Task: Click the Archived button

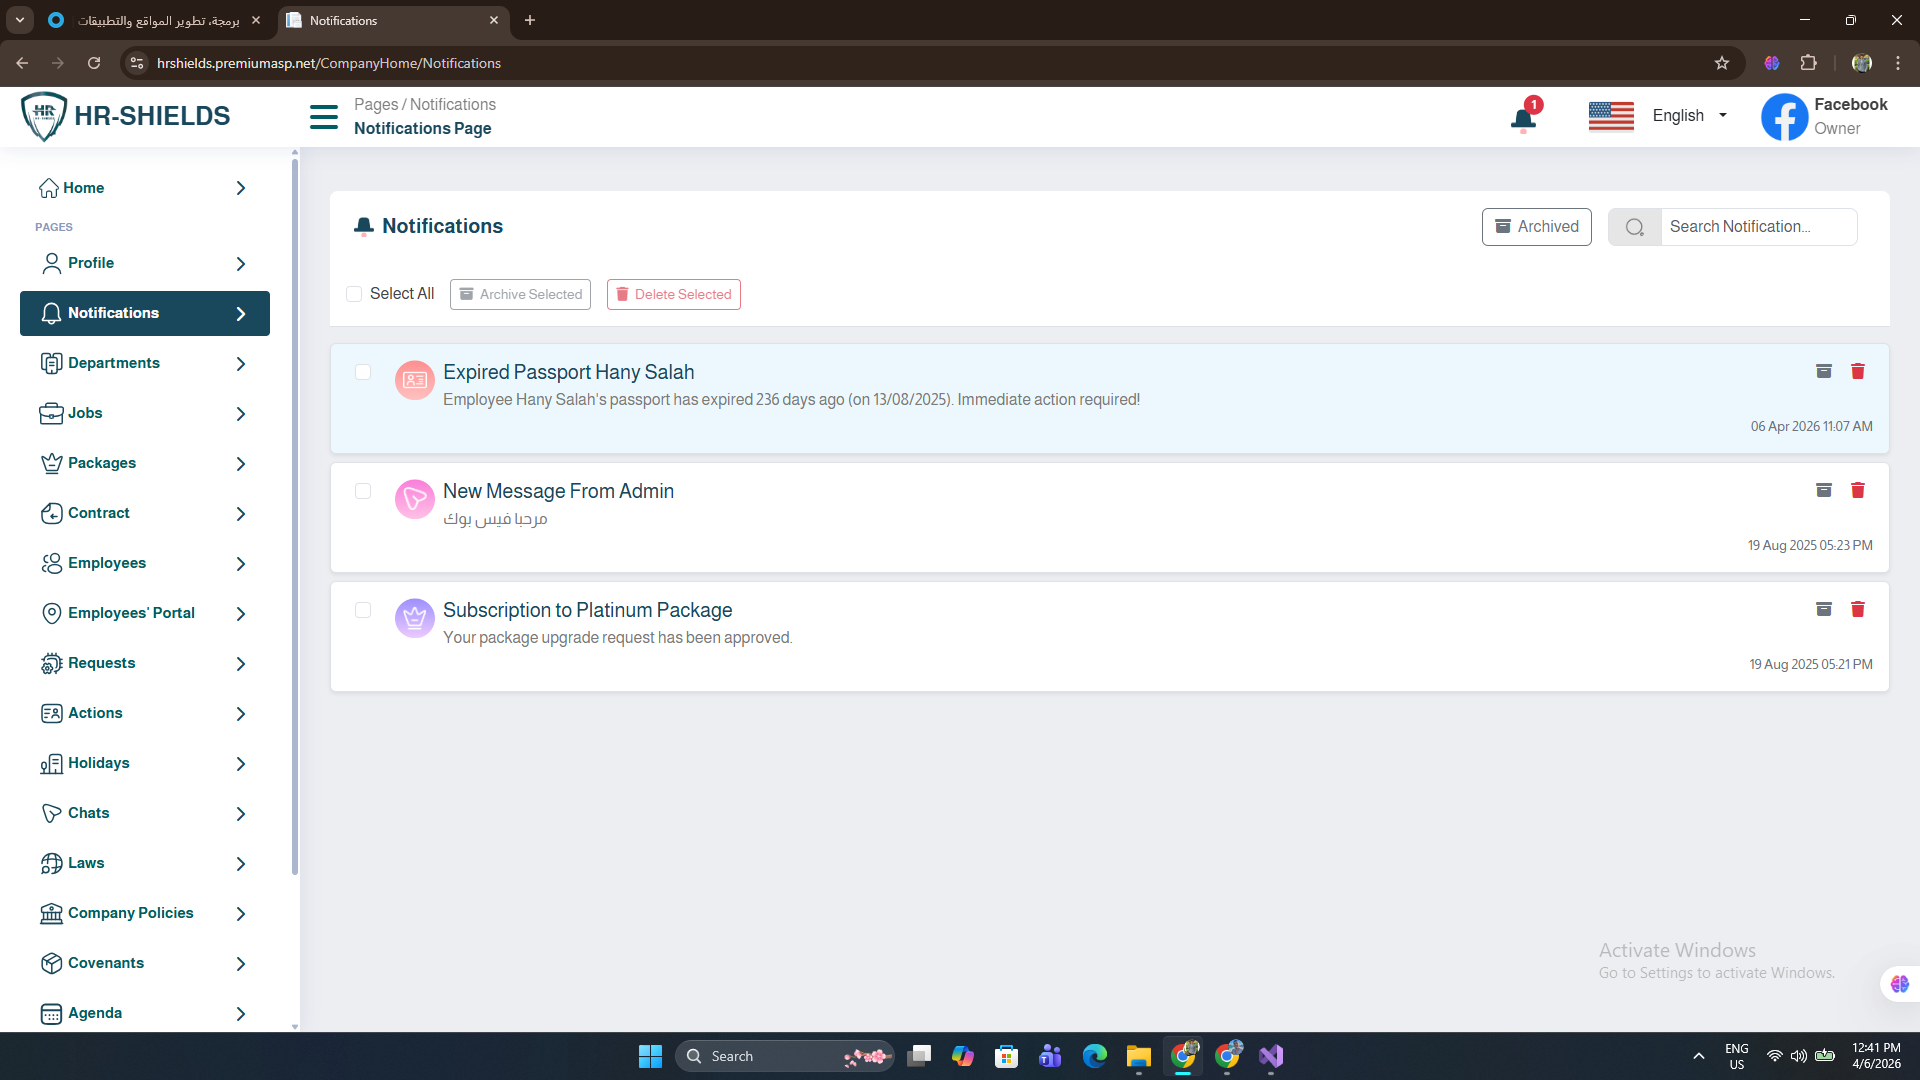Action: (1536, 227)
